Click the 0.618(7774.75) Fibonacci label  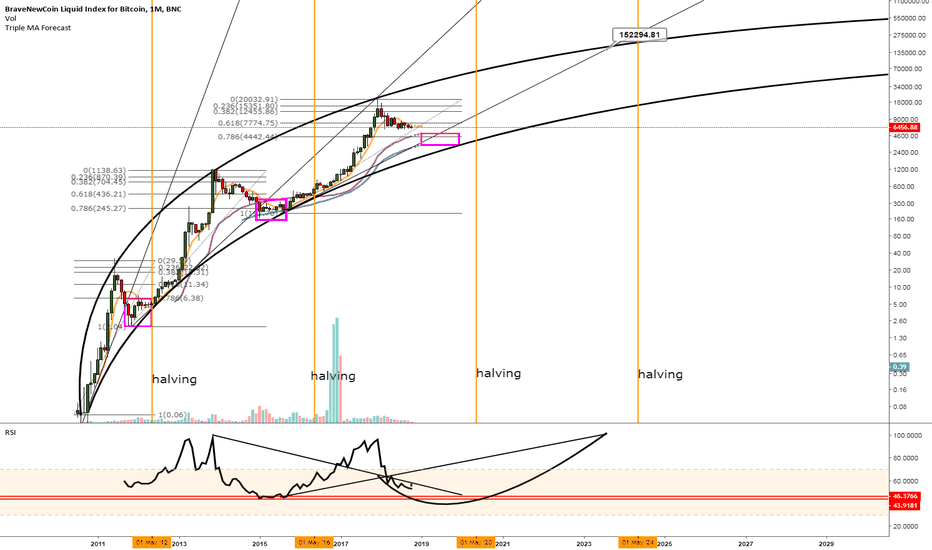click(248, 123)
